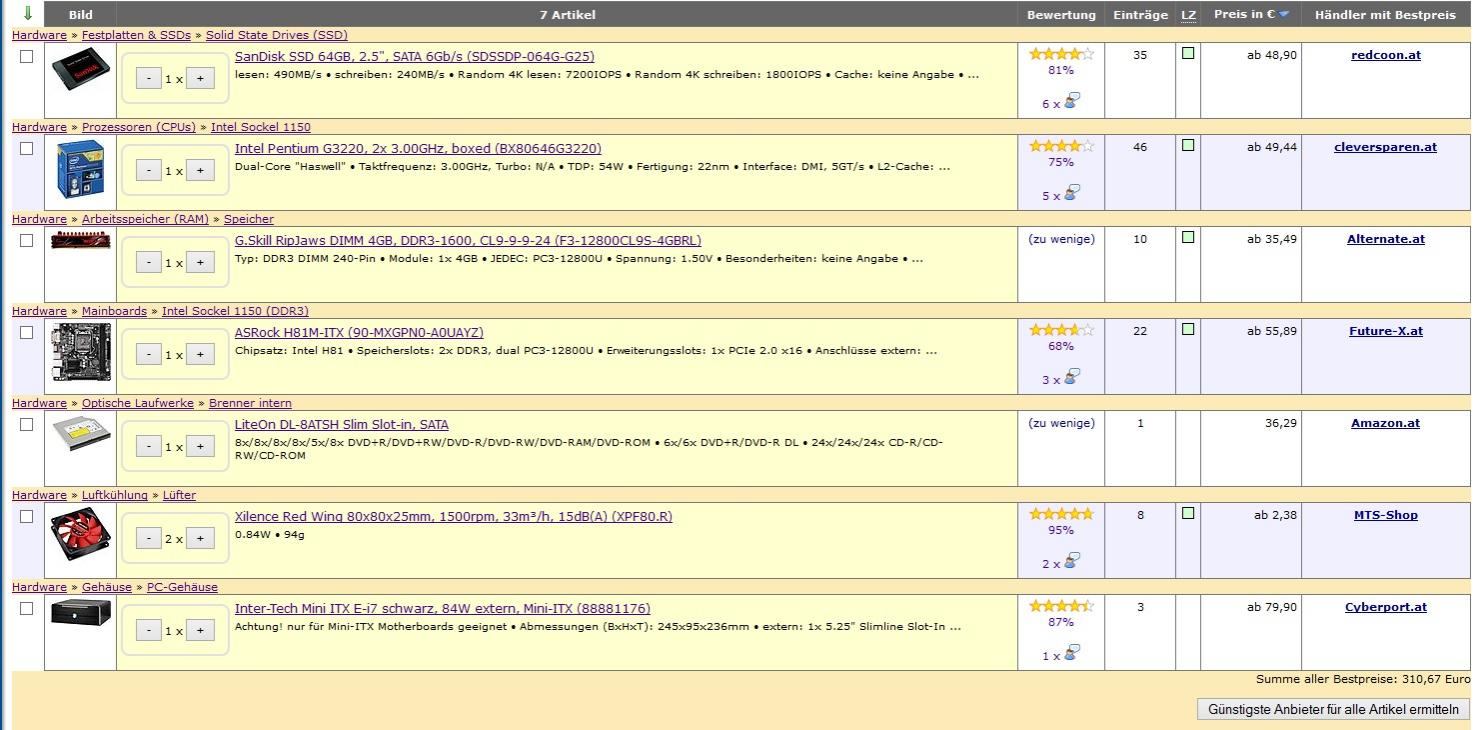Visit the cleversparen.at merchant link
1479x730 pixels.
(1385, 147)
